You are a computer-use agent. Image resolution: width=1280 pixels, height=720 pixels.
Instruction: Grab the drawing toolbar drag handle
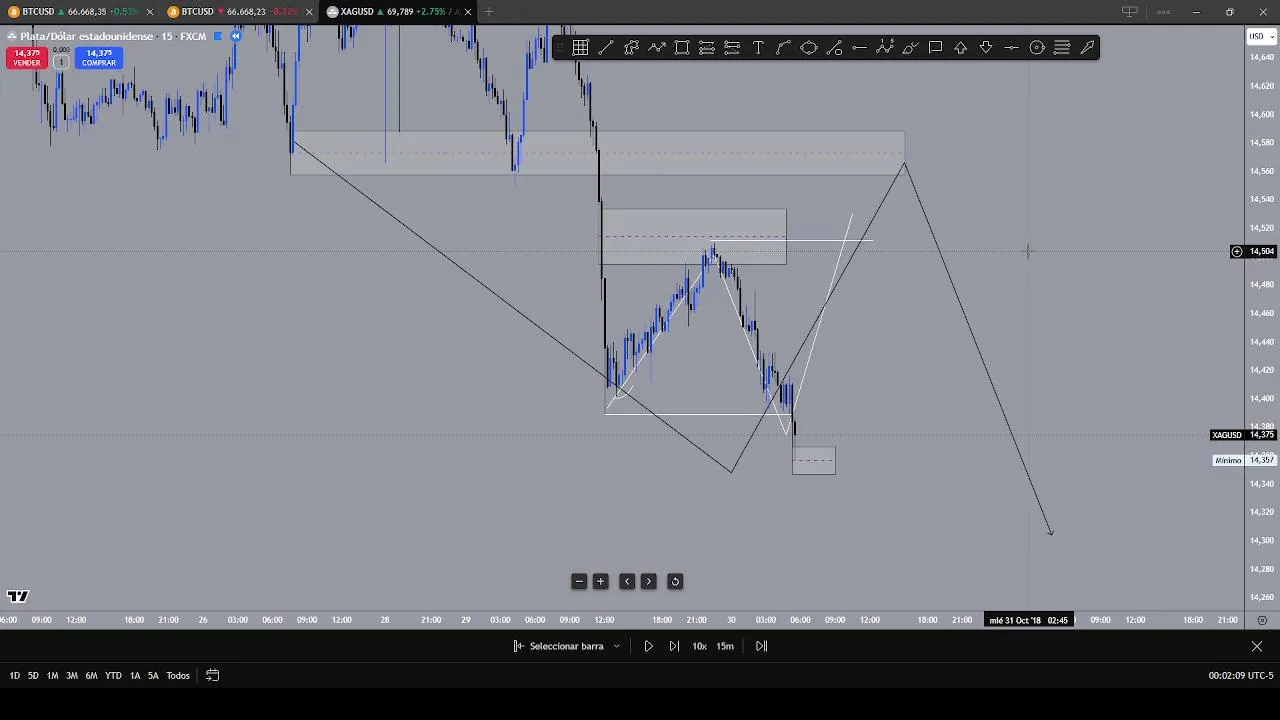pos(559,47)
